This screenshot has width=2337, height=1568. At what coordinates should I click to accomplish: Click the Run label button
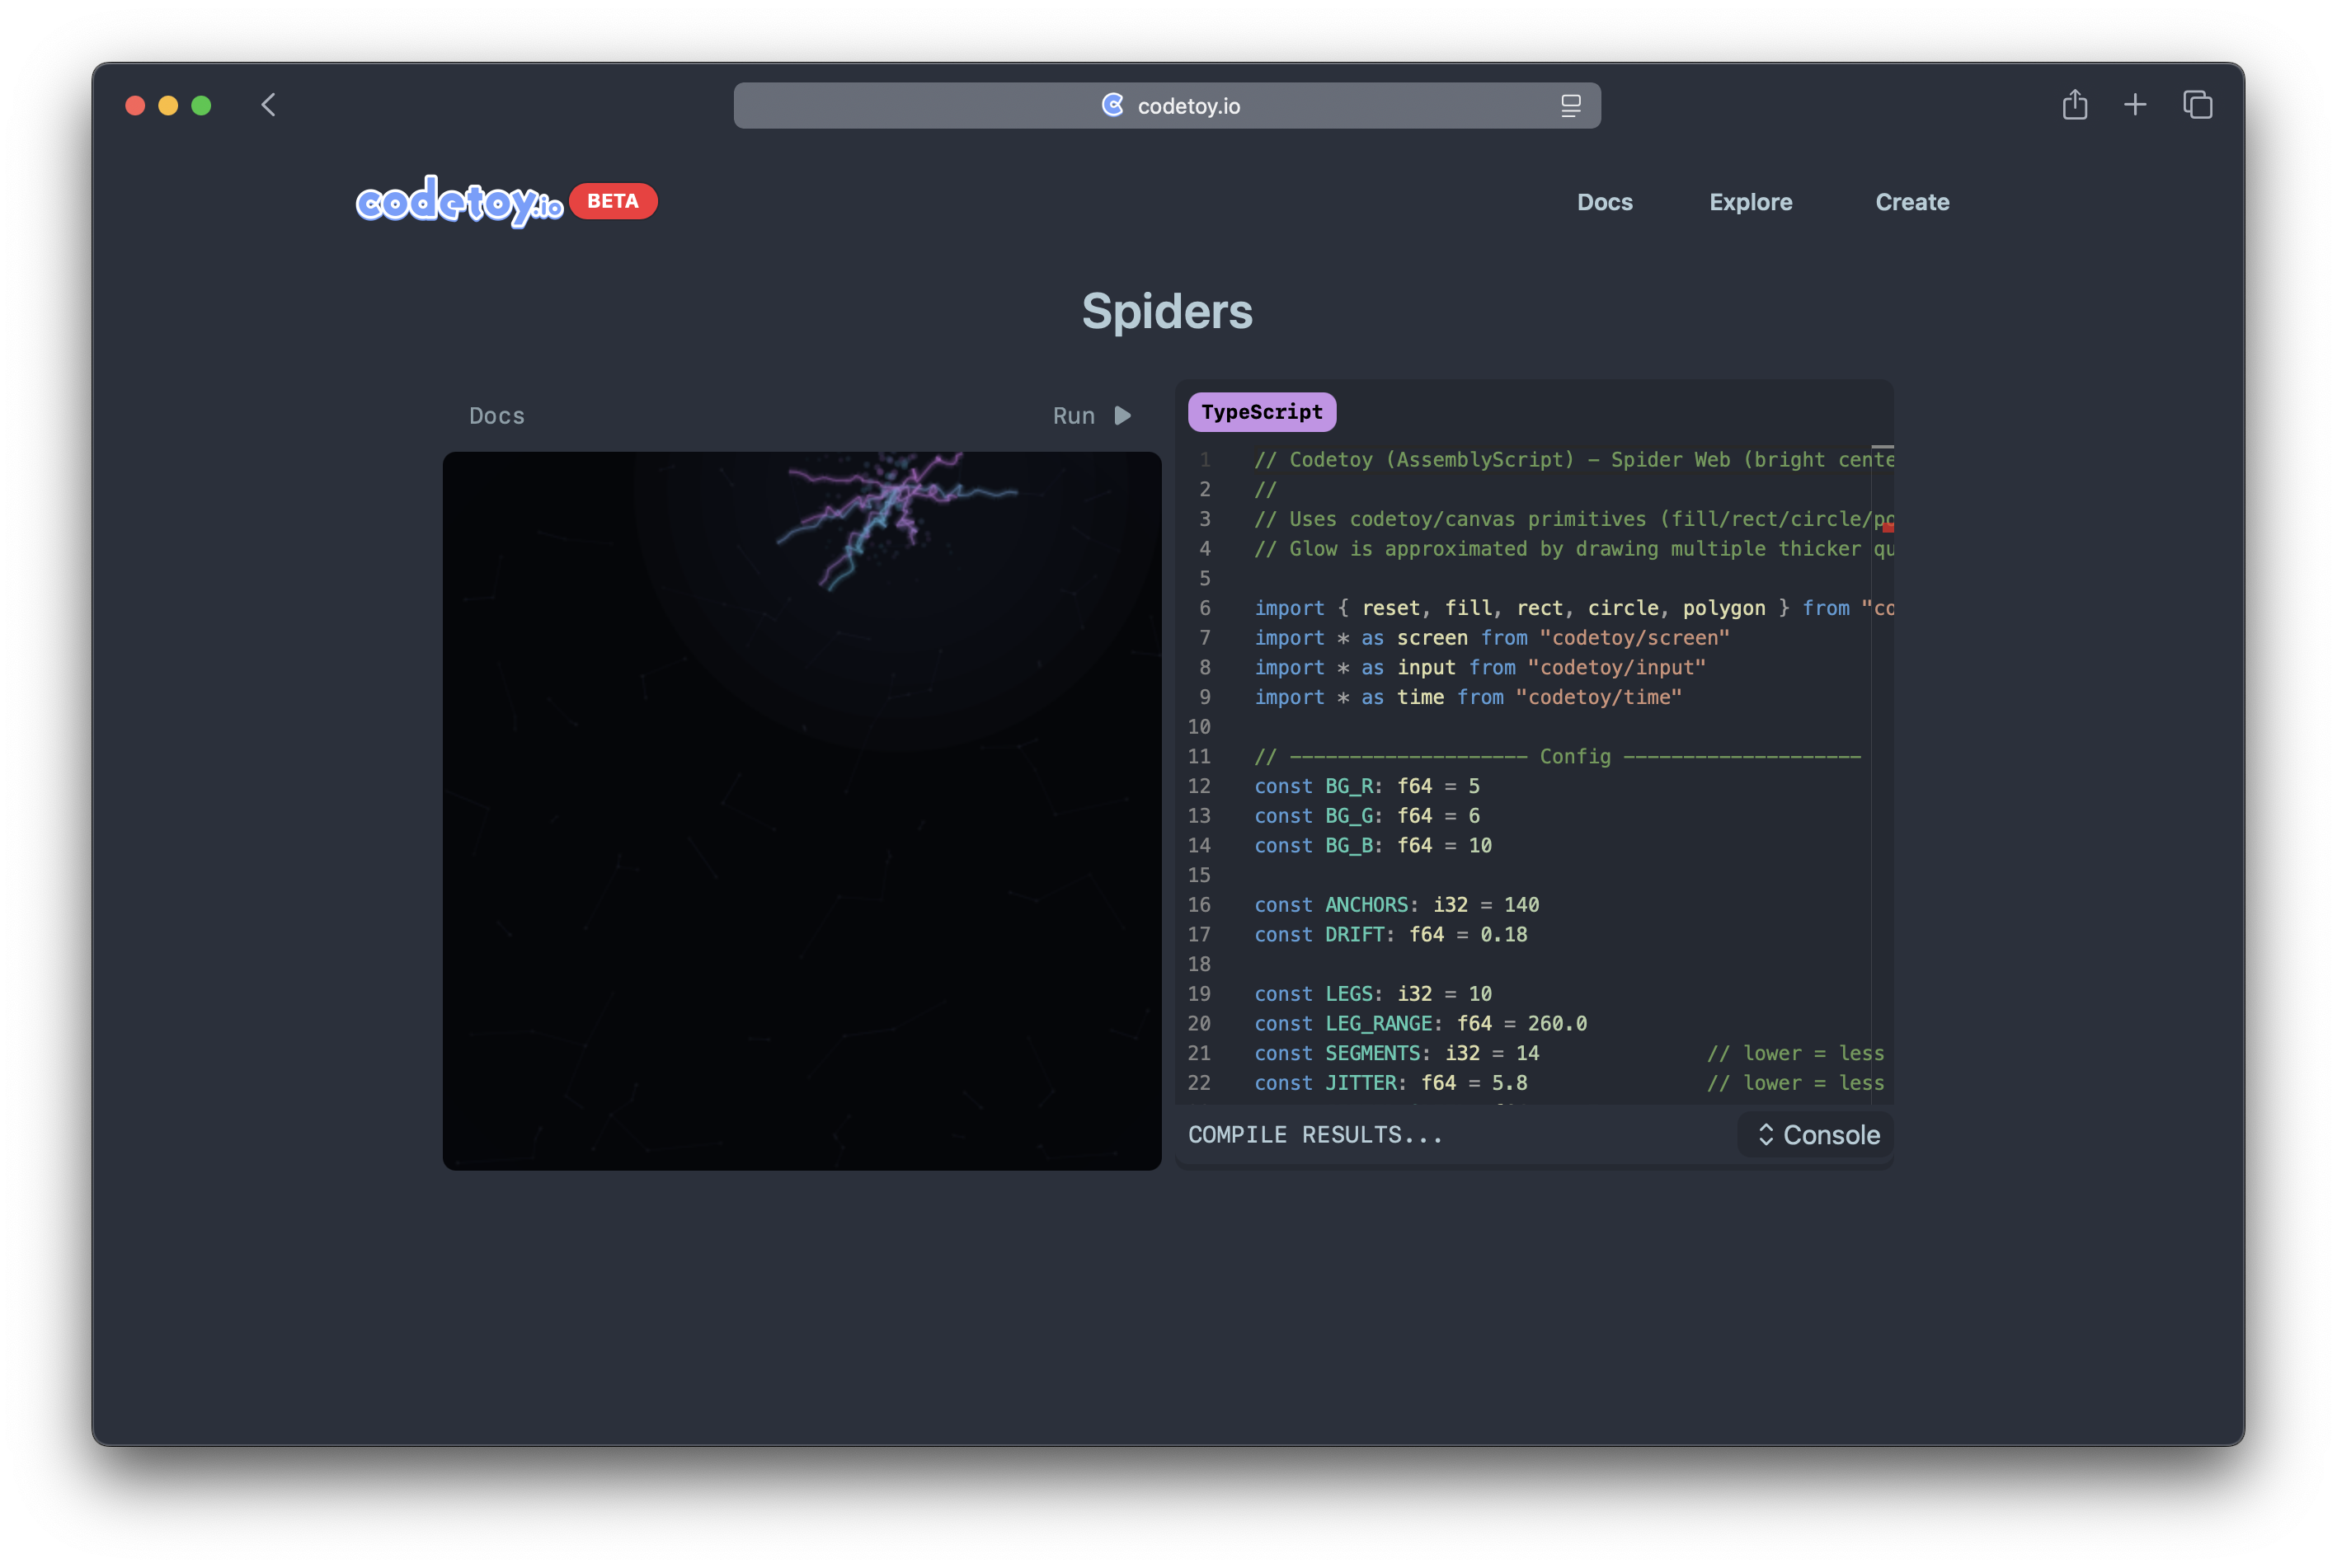(x=1073, y=416)
